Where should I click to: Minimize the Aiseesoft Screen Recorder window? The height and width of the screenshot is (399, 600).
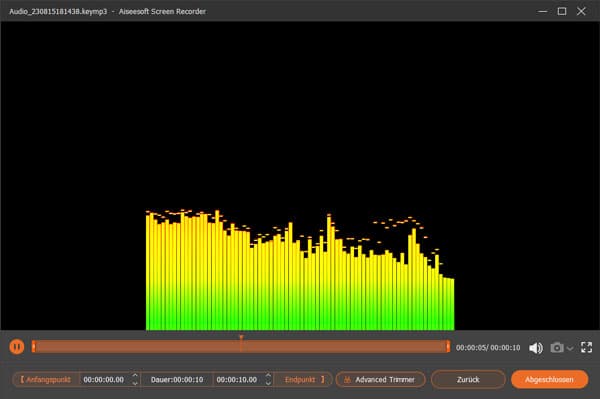(542, 11)
